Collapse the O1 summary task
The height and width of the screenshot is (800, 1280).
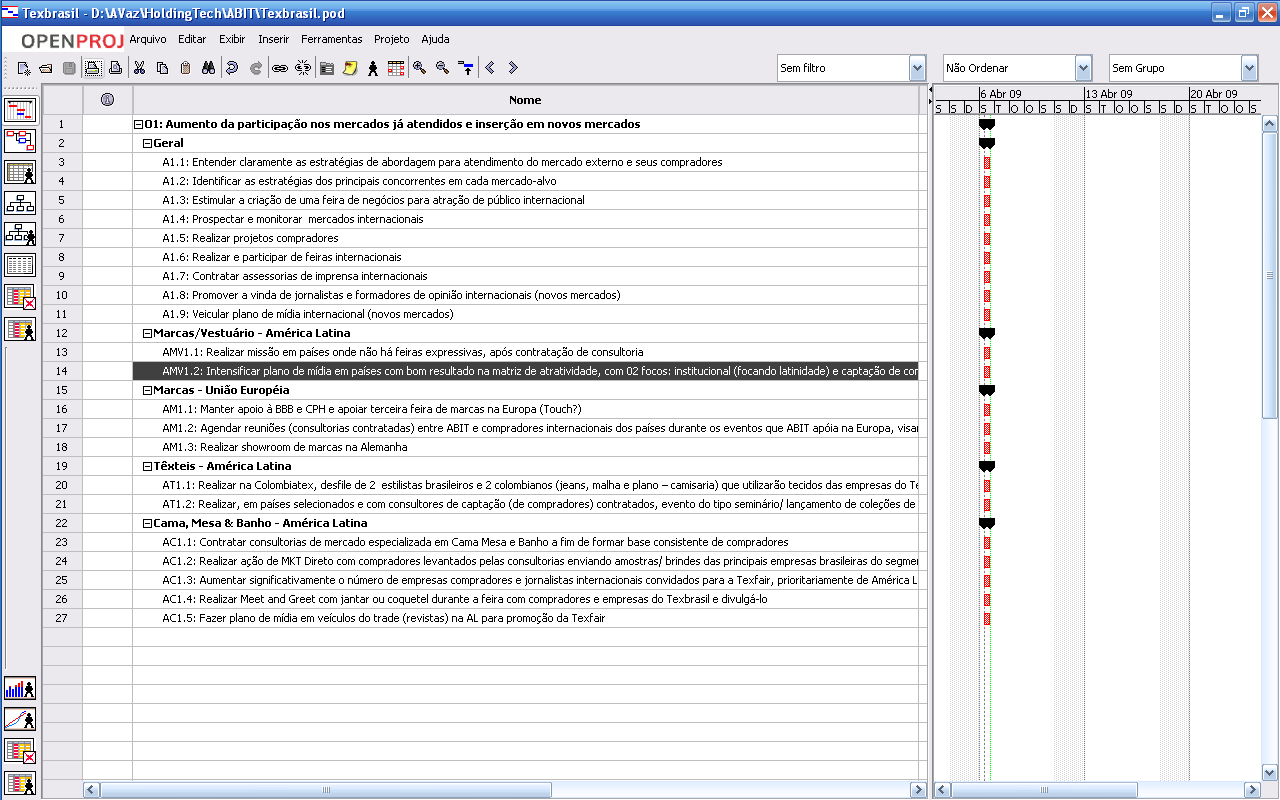pyautogui.click(x=138, y=125)
